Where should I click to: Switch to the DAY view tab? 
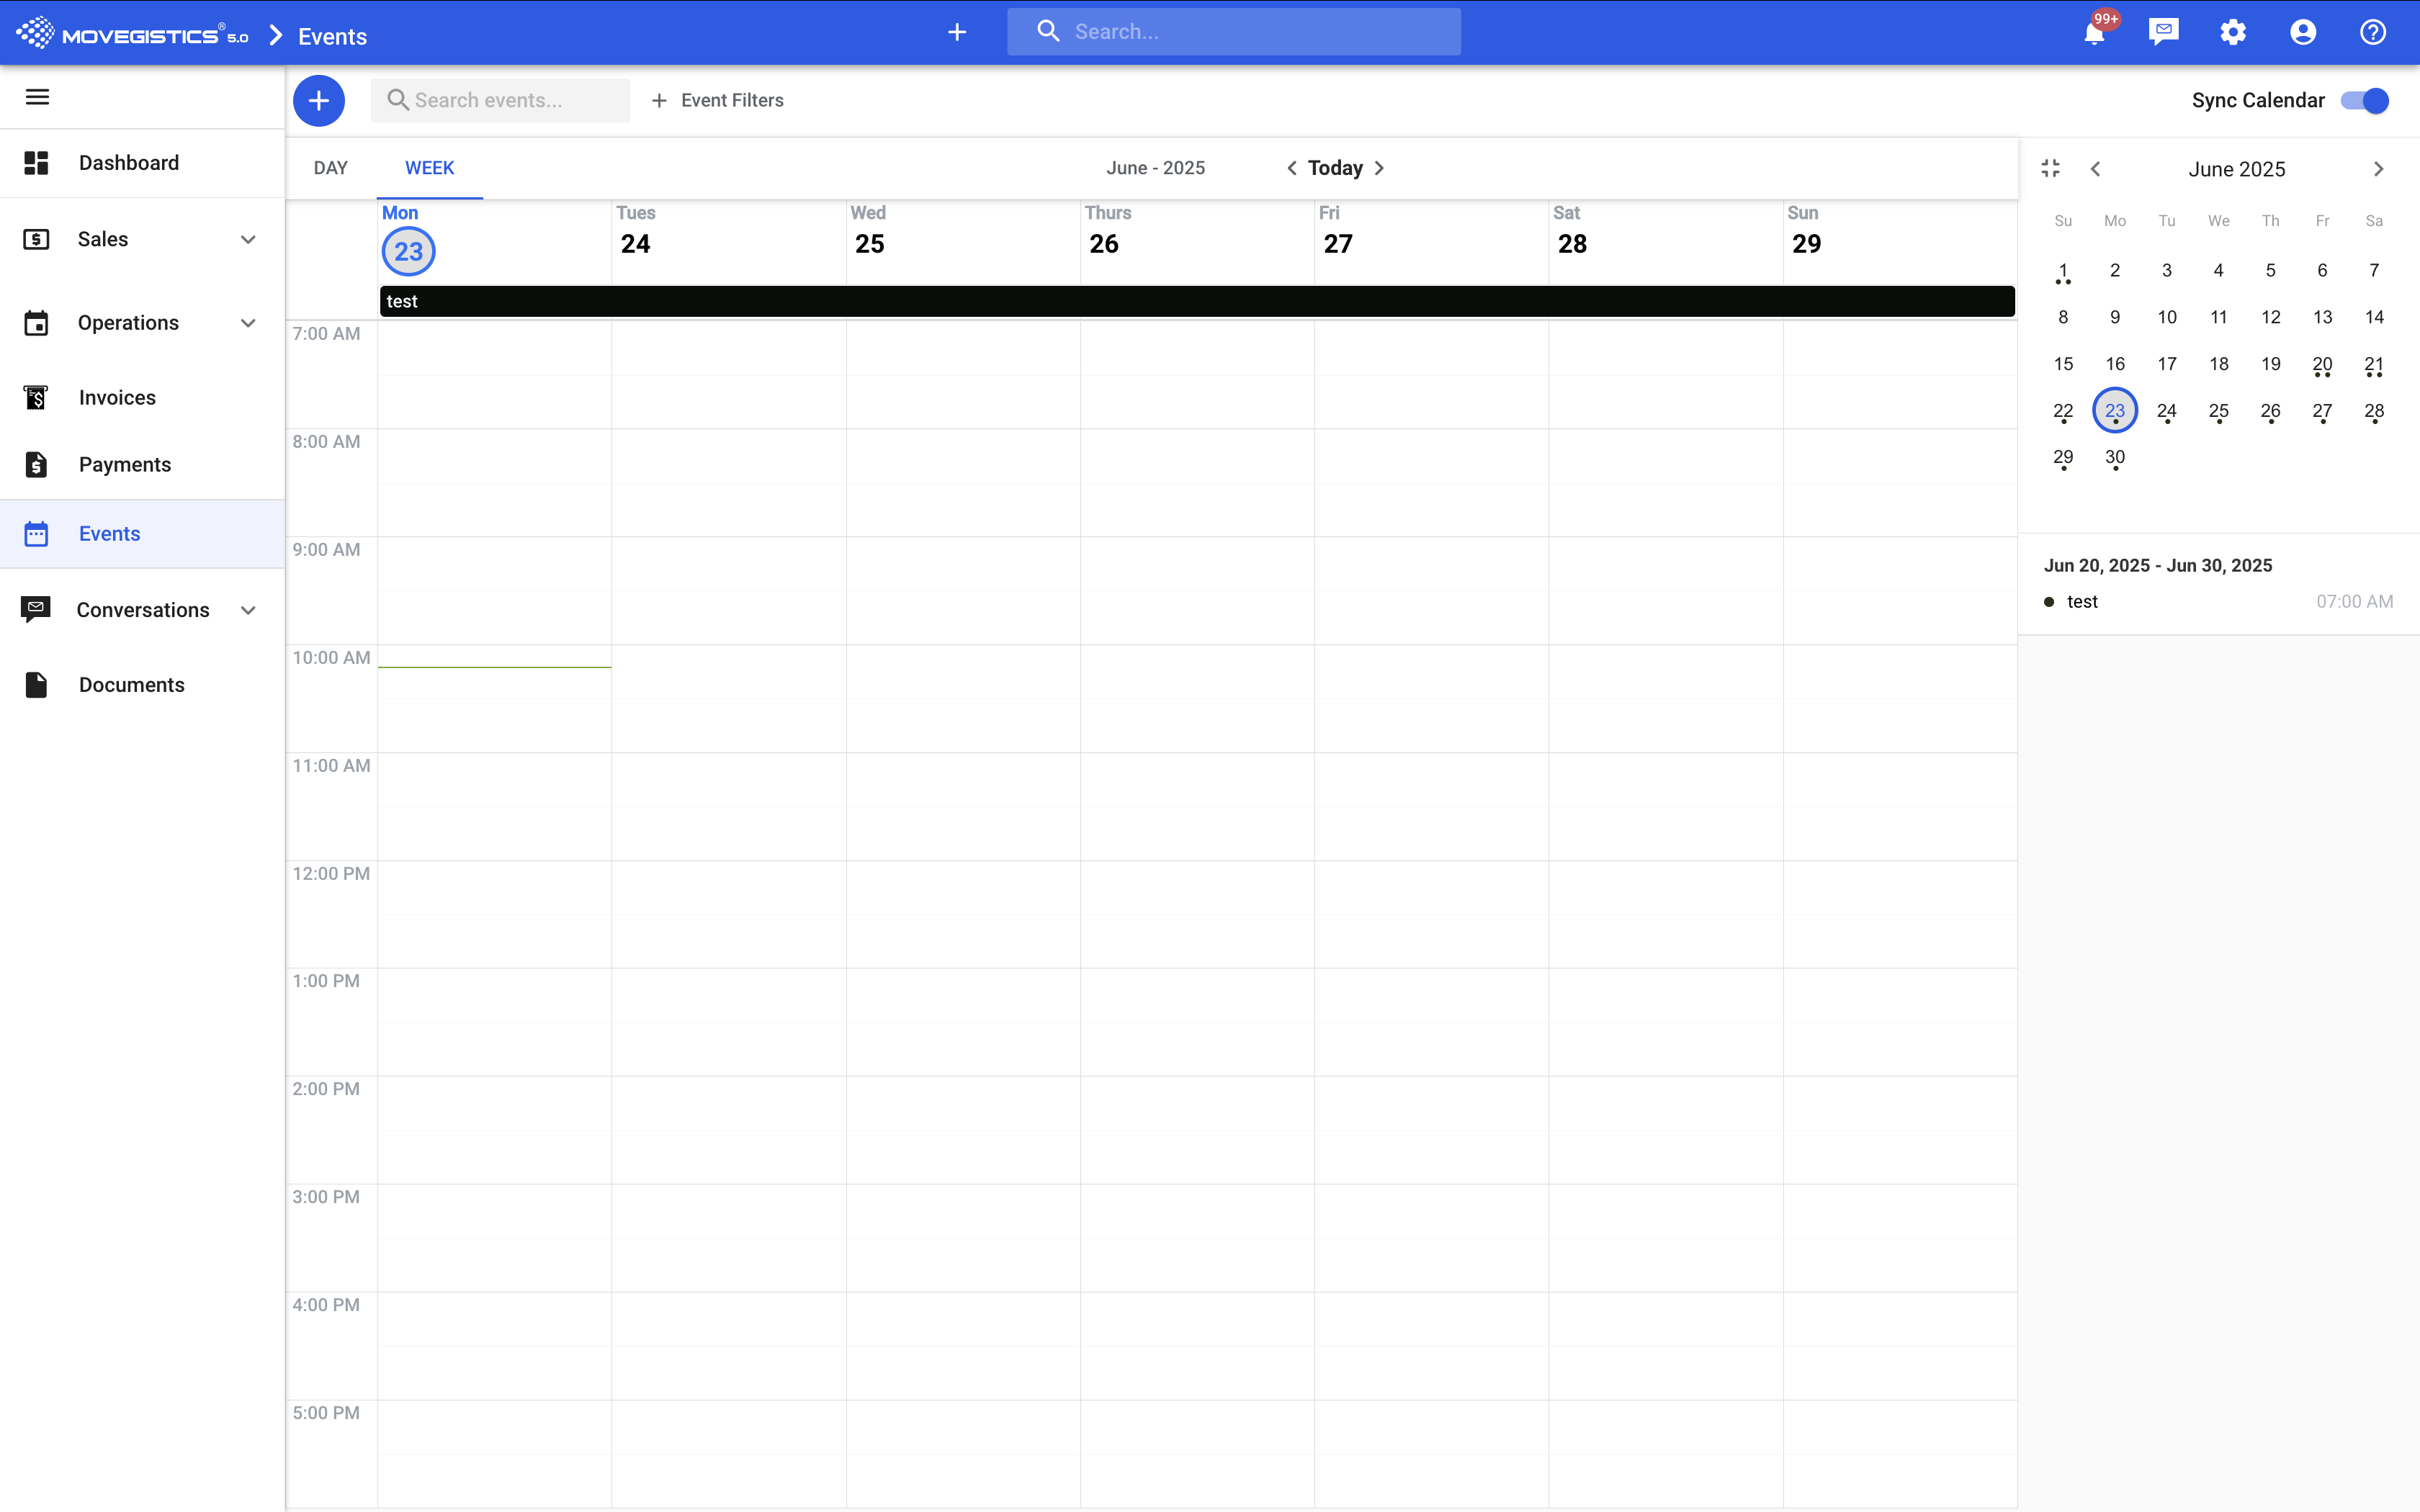[x=330, y=168]
